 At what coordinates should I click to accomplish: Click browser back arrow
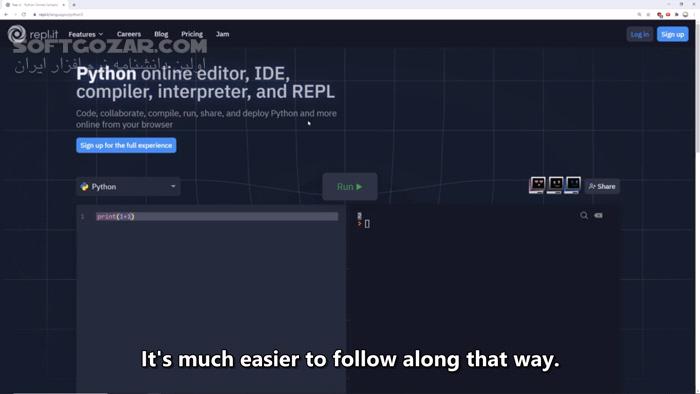coord(6,14)
